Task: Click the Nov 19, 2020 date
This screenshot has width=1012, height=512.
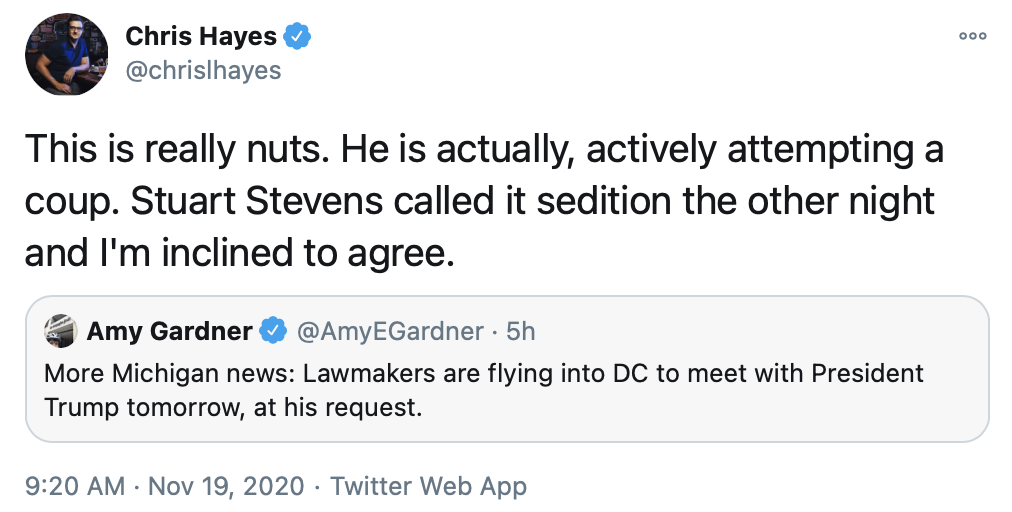Action: point(225,487)
